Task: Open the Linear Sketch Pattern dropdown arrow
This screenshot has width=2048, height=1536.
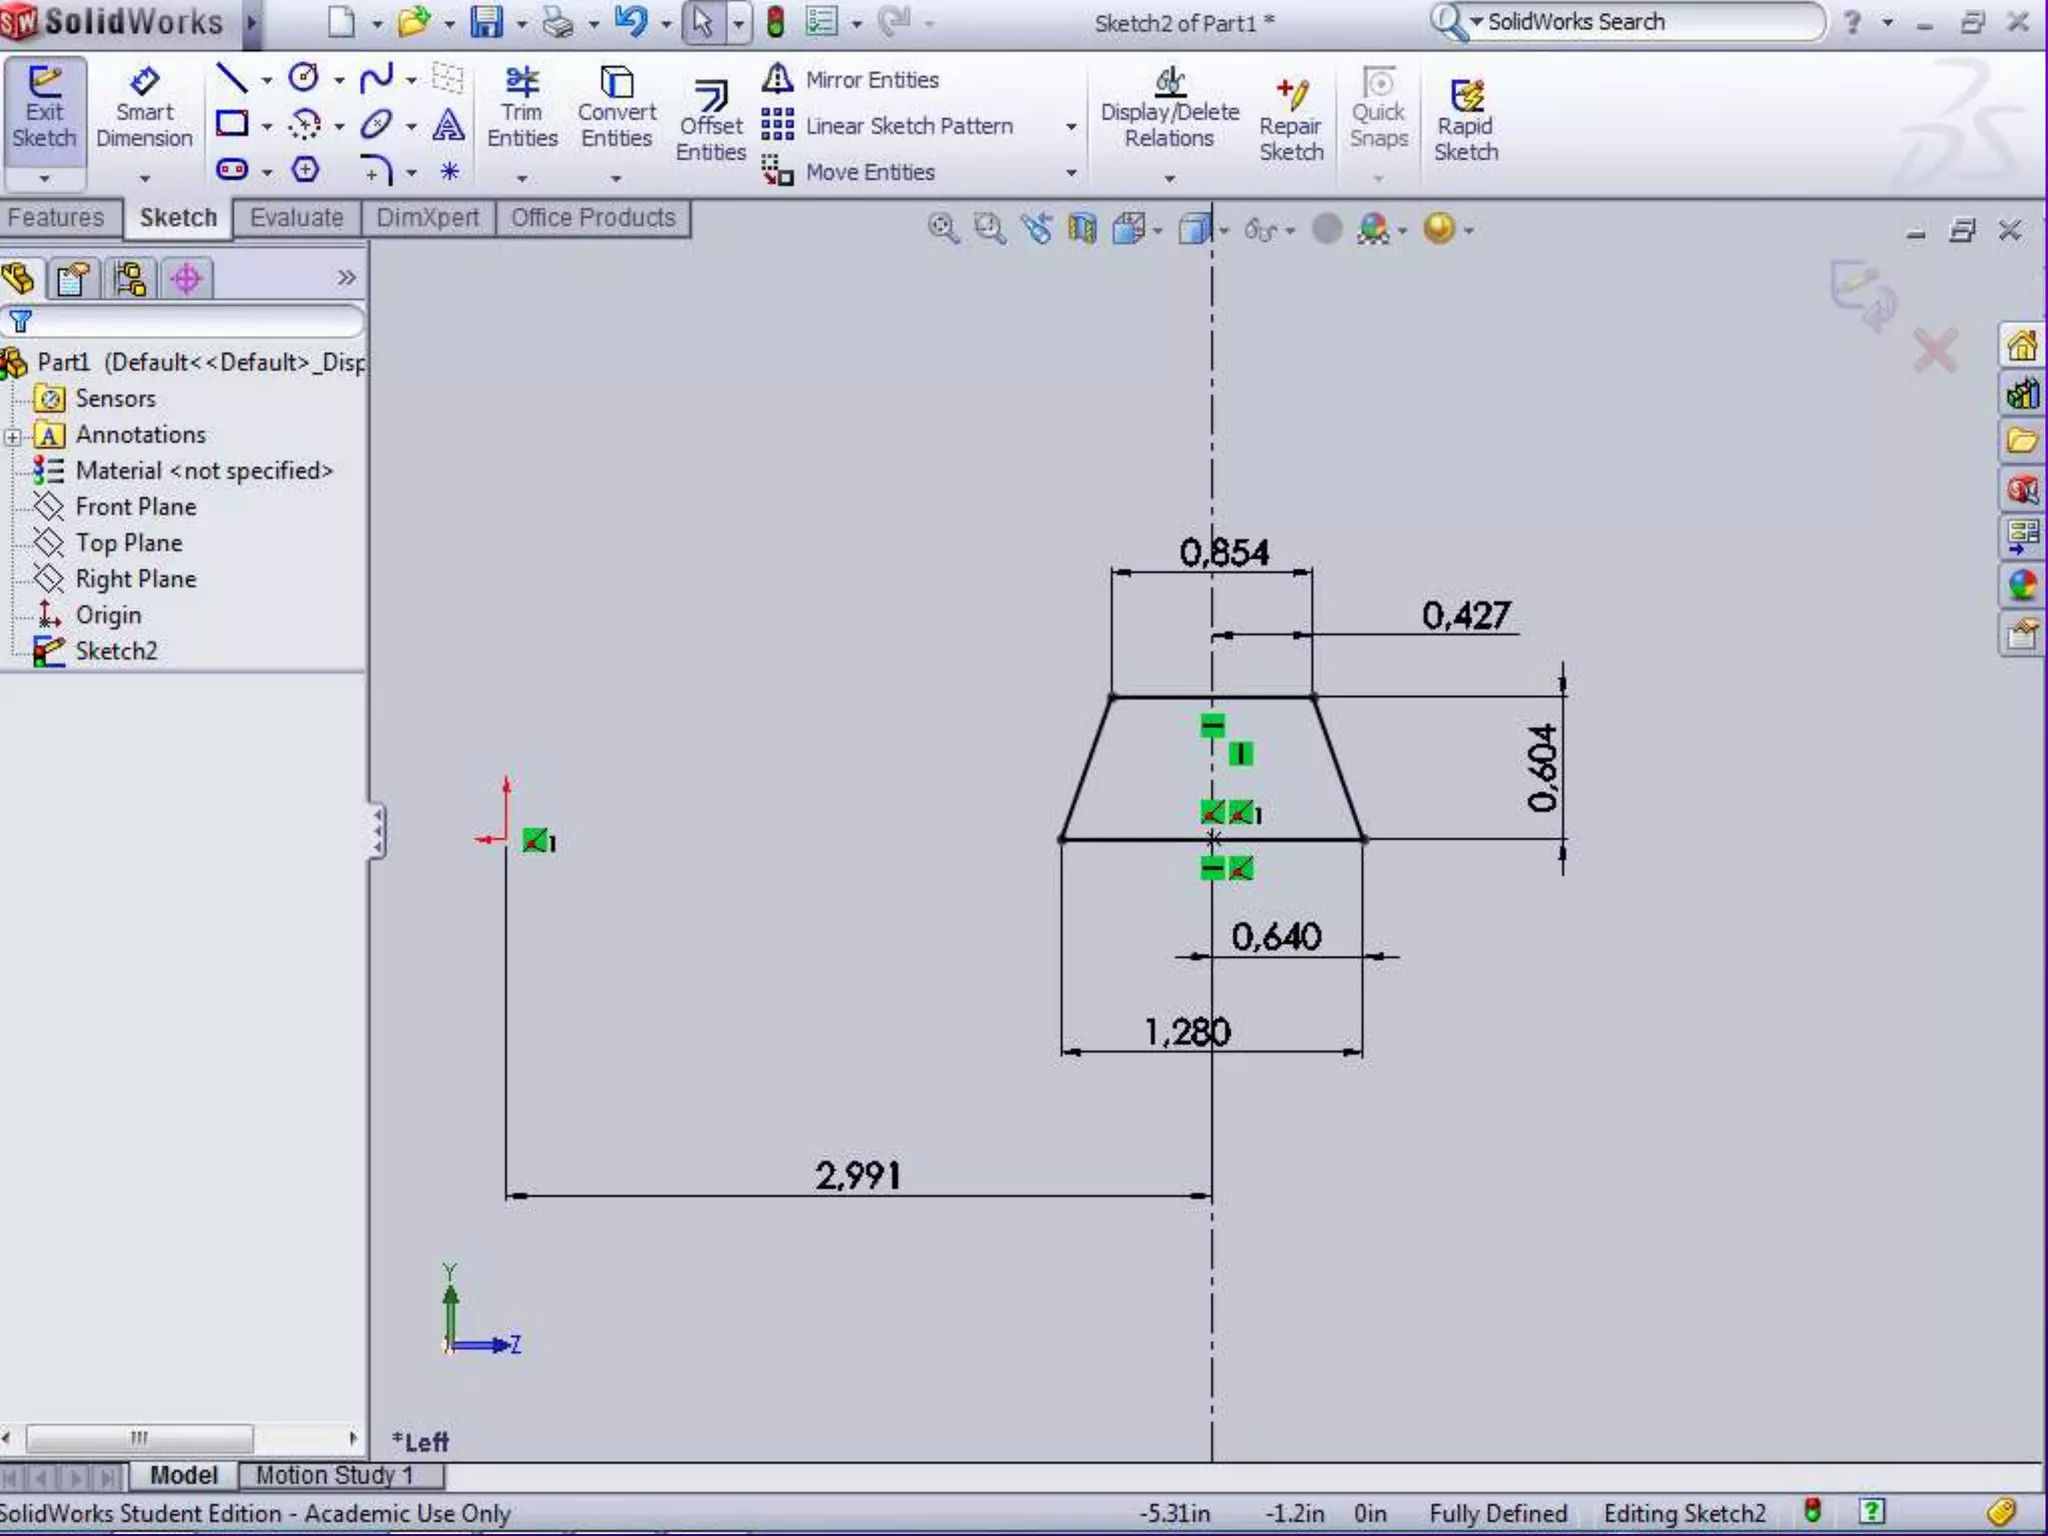Action: tap(1071, 127)
